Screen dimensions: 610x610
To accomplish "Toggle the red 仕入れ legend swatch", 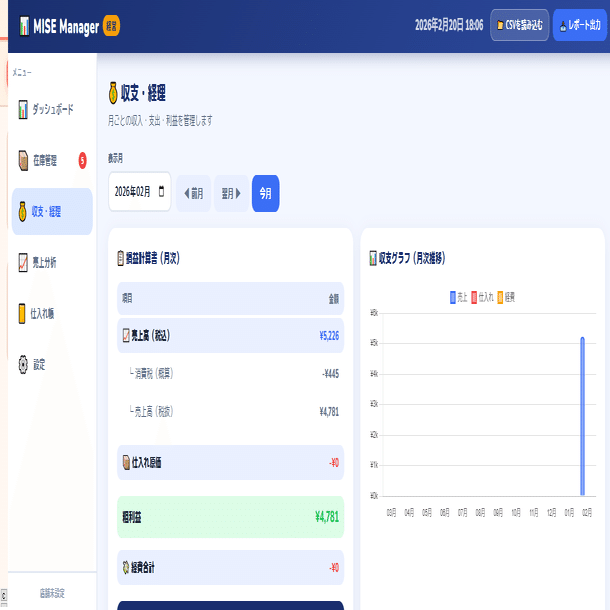I will pyautogui.click(x=474, y=297).
